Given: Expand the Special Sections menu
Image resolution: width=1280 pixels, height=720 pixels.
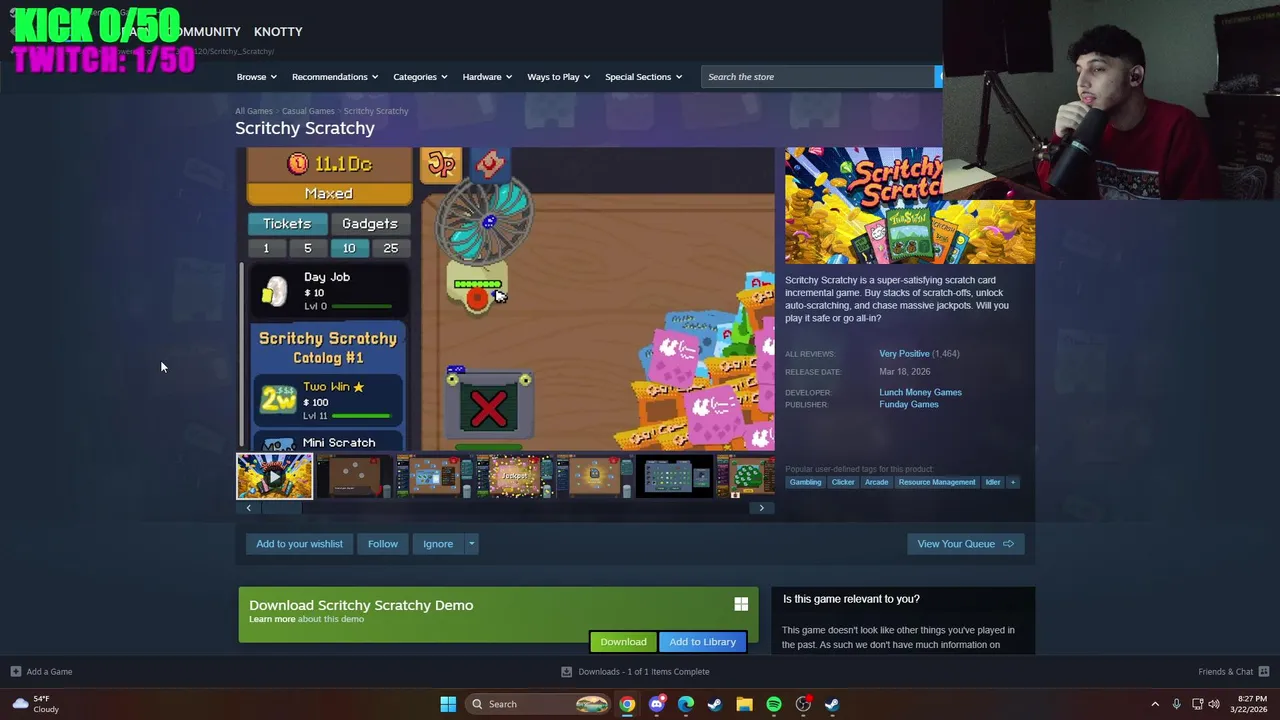Looking at the screenshot, I should click(643, 77).
